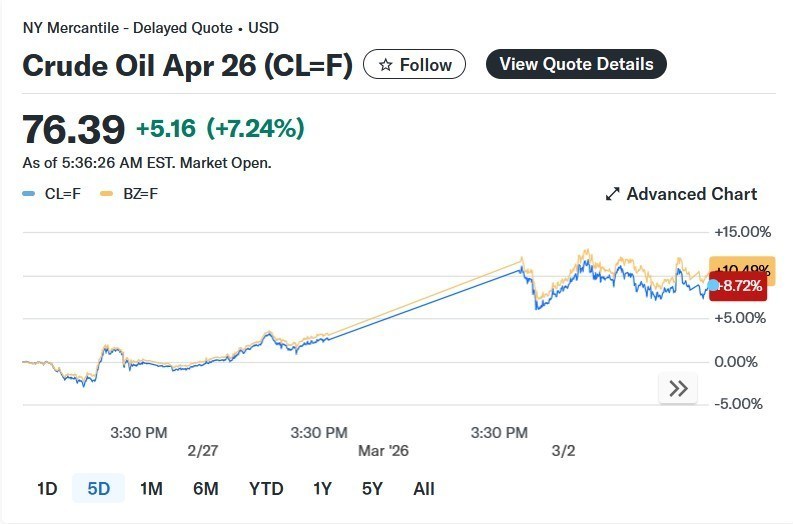Select the 5D time range tab
This screenshot has height=524, width=793.
[98, 489]
